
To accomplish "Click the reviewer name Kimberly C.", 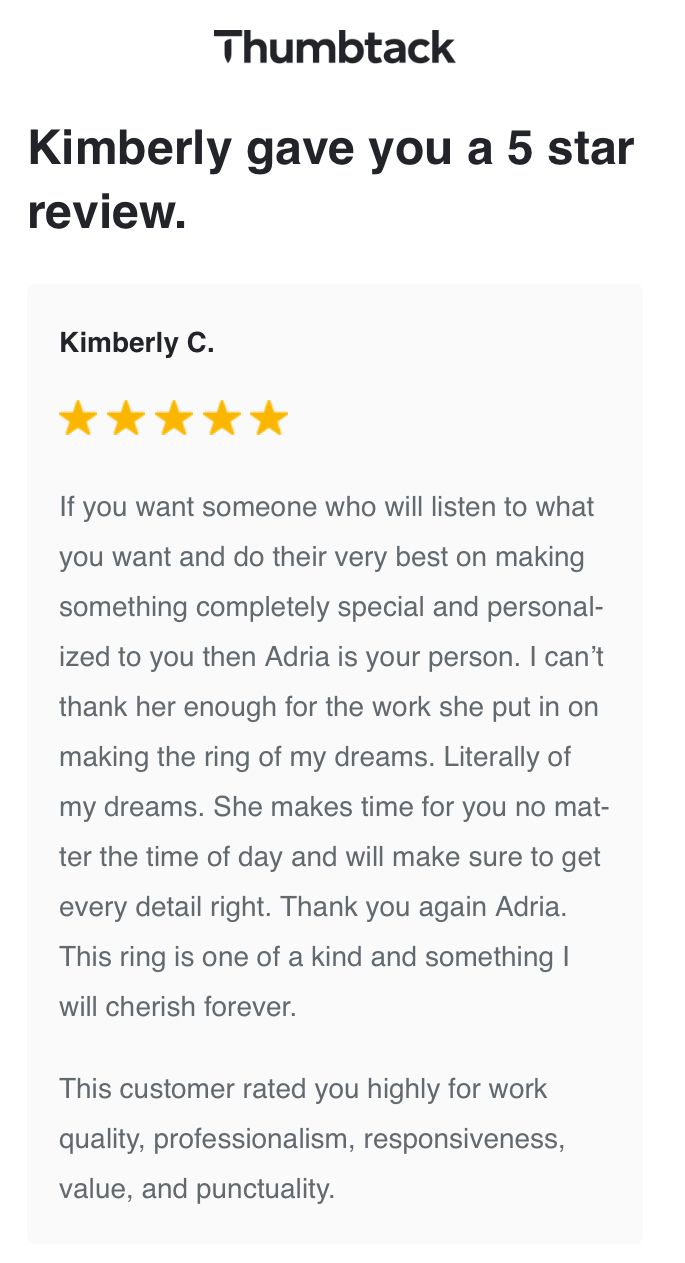I will point(137,343).
